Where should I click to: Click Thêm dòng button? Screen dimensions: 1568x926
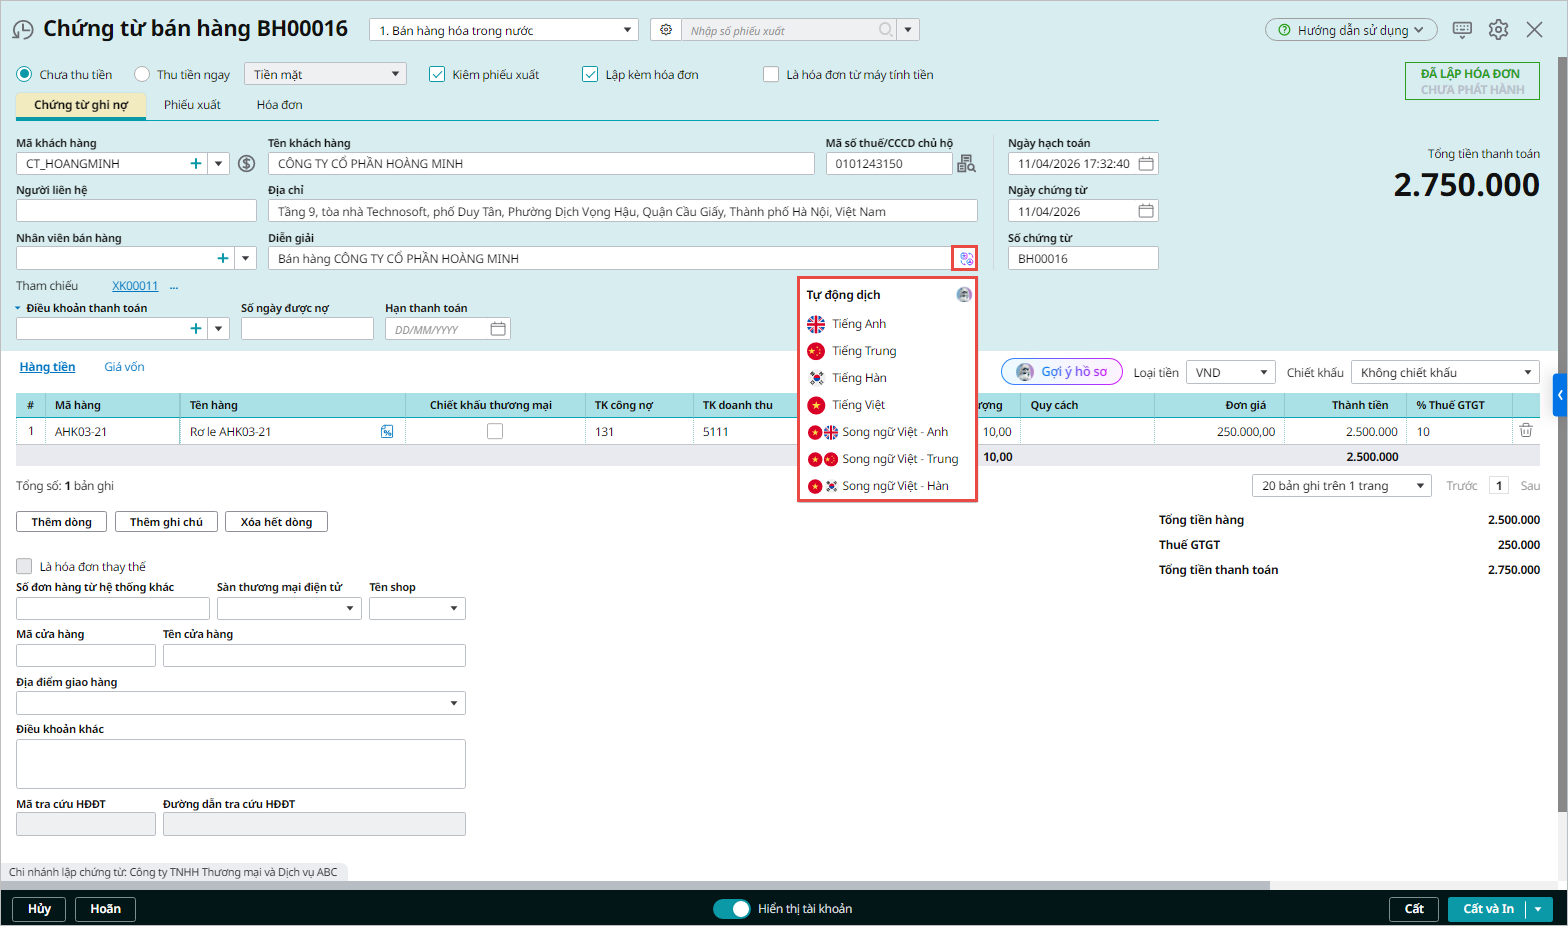click(62, 522)
